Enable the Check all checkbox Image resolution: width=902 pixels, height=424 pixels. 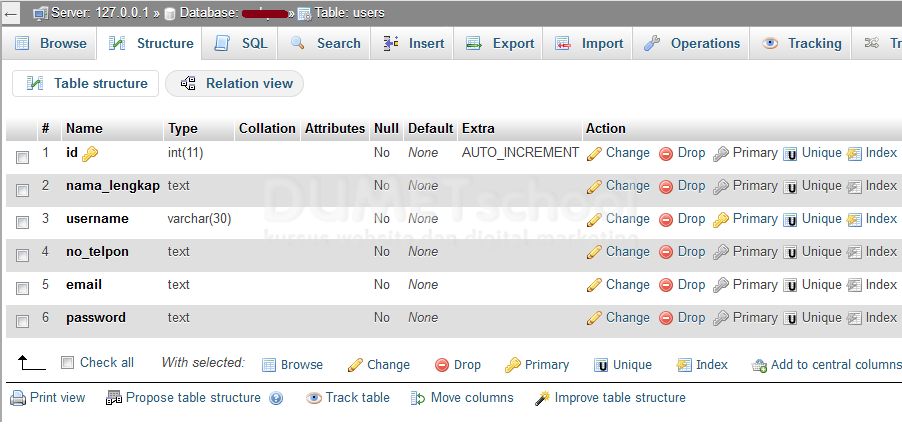(67, 363)
